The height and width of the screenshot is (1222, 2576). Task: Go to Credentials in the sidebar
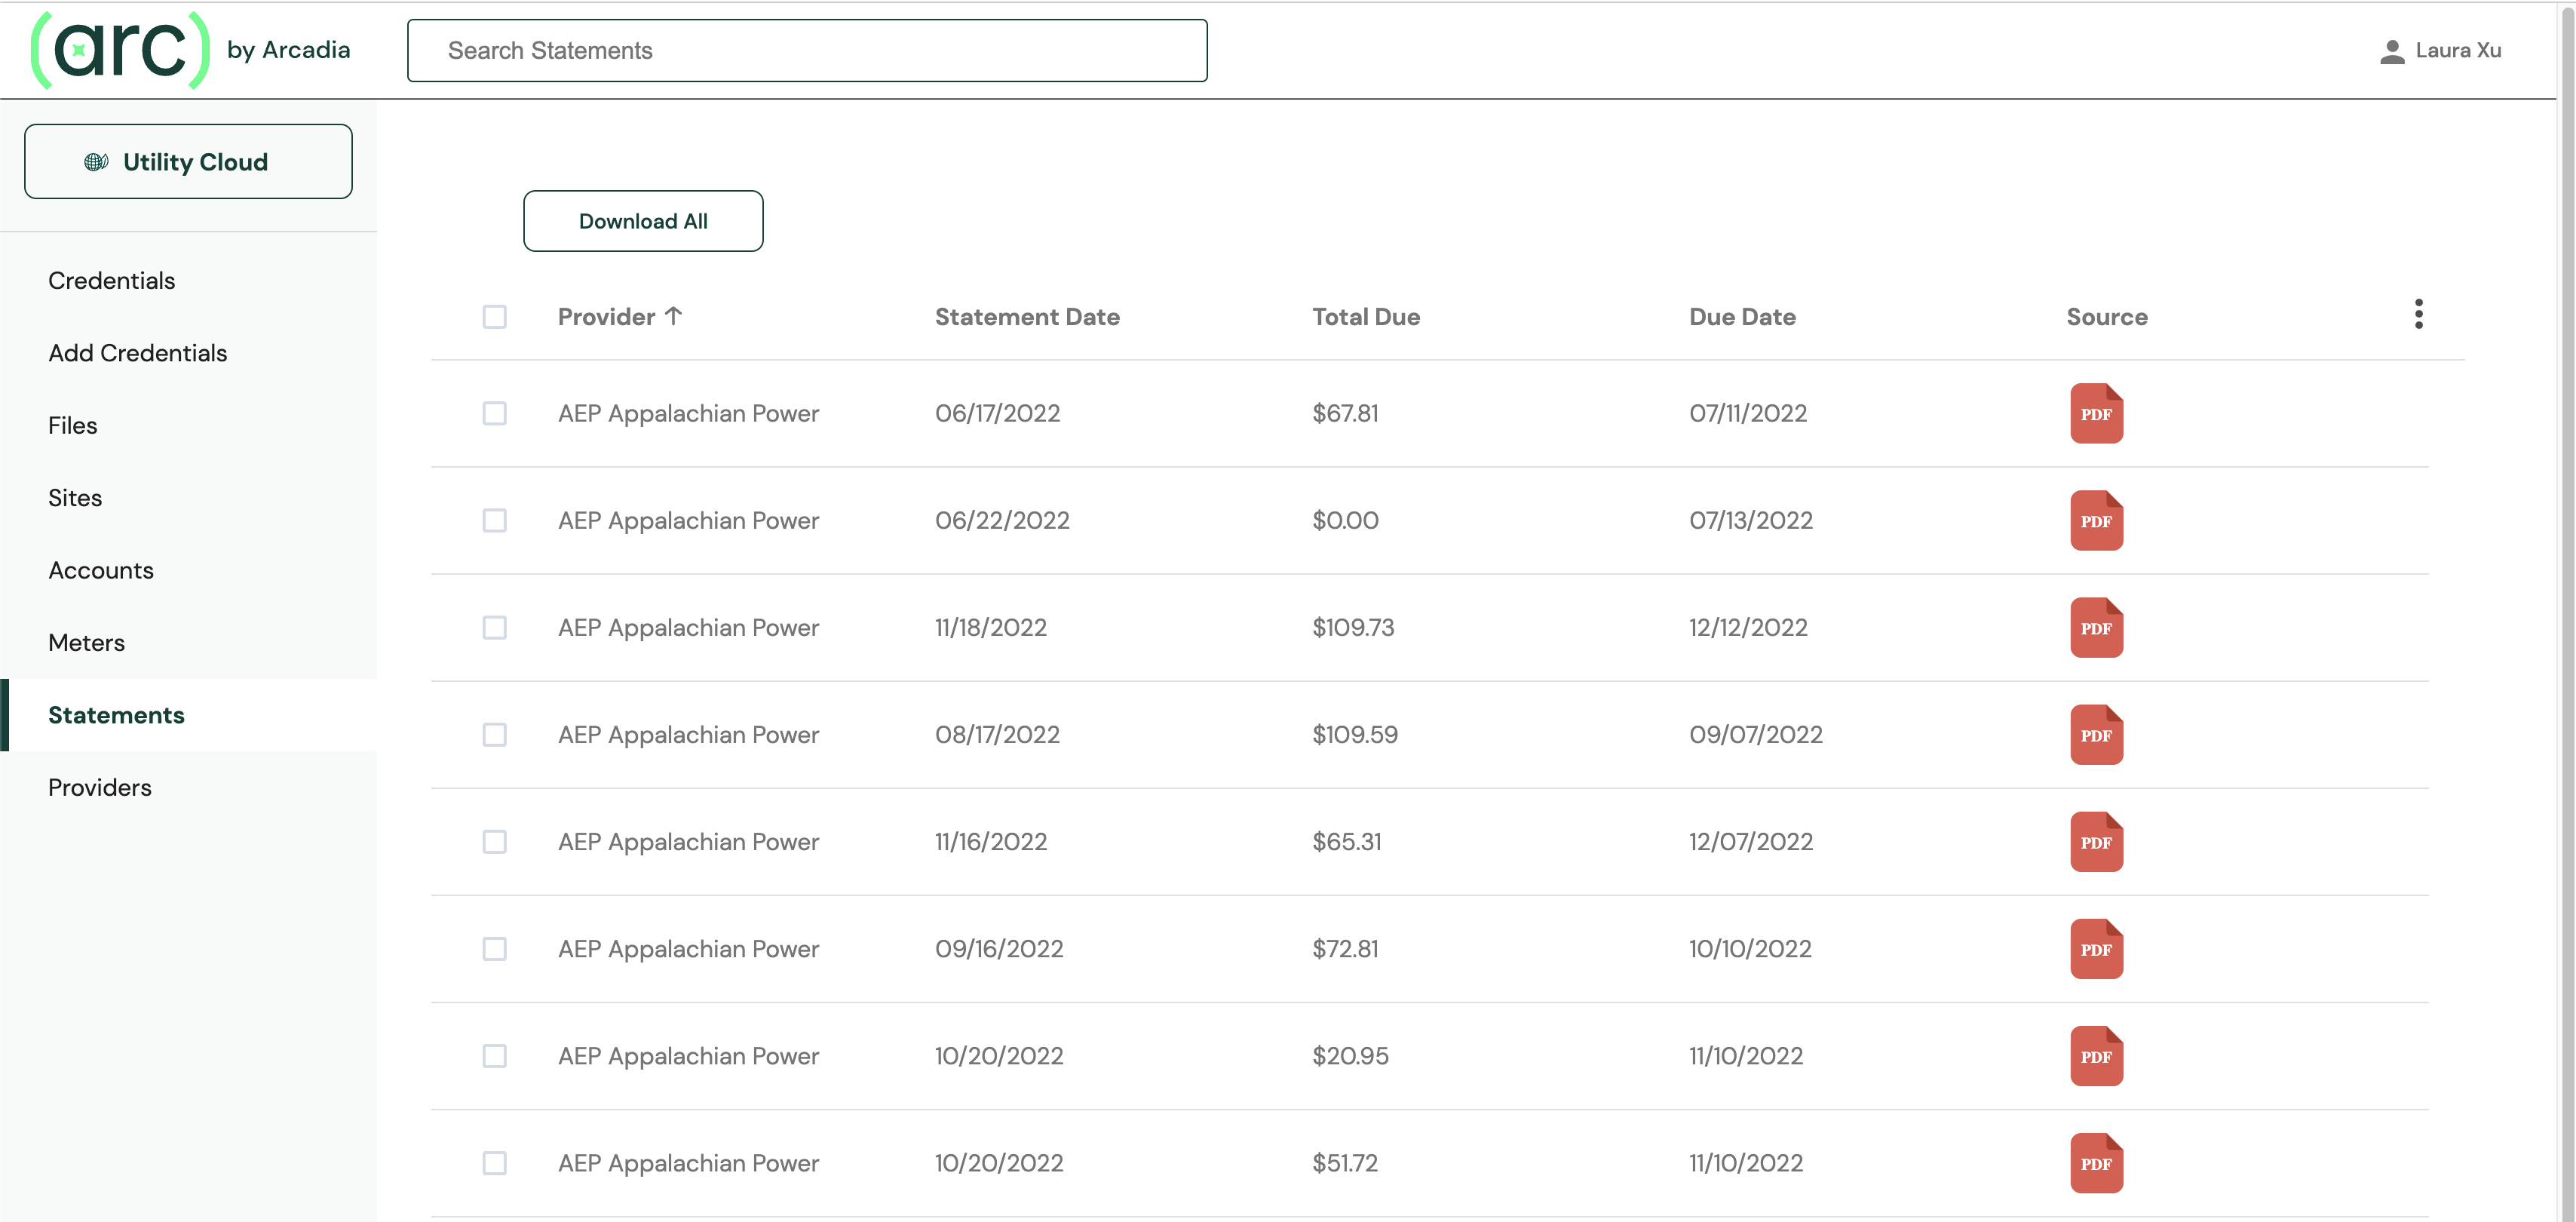tap(111, 280)
